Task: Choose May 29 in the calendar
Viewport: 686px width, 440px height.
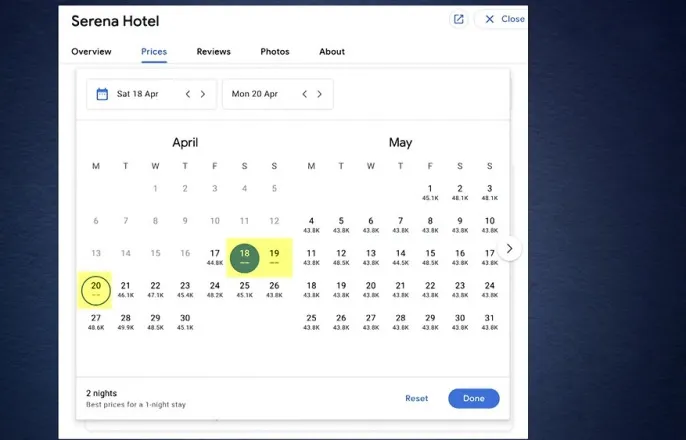Action: [x=430, y=322]
